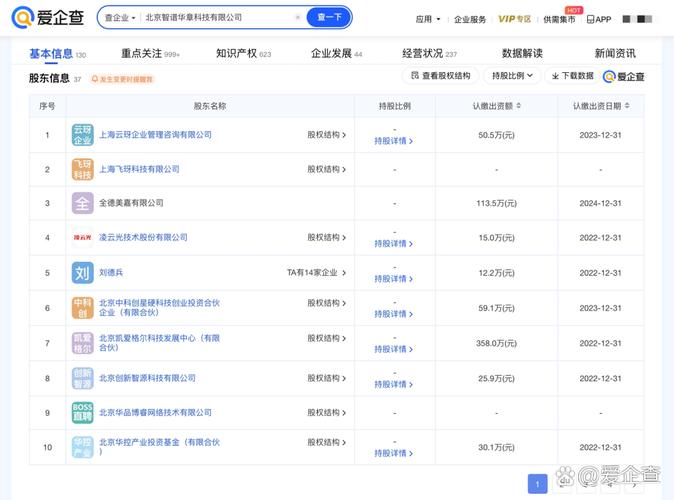Go to page 1 in pagination
The height and width of the screenshot is (500, 674).
pos(537,484)
